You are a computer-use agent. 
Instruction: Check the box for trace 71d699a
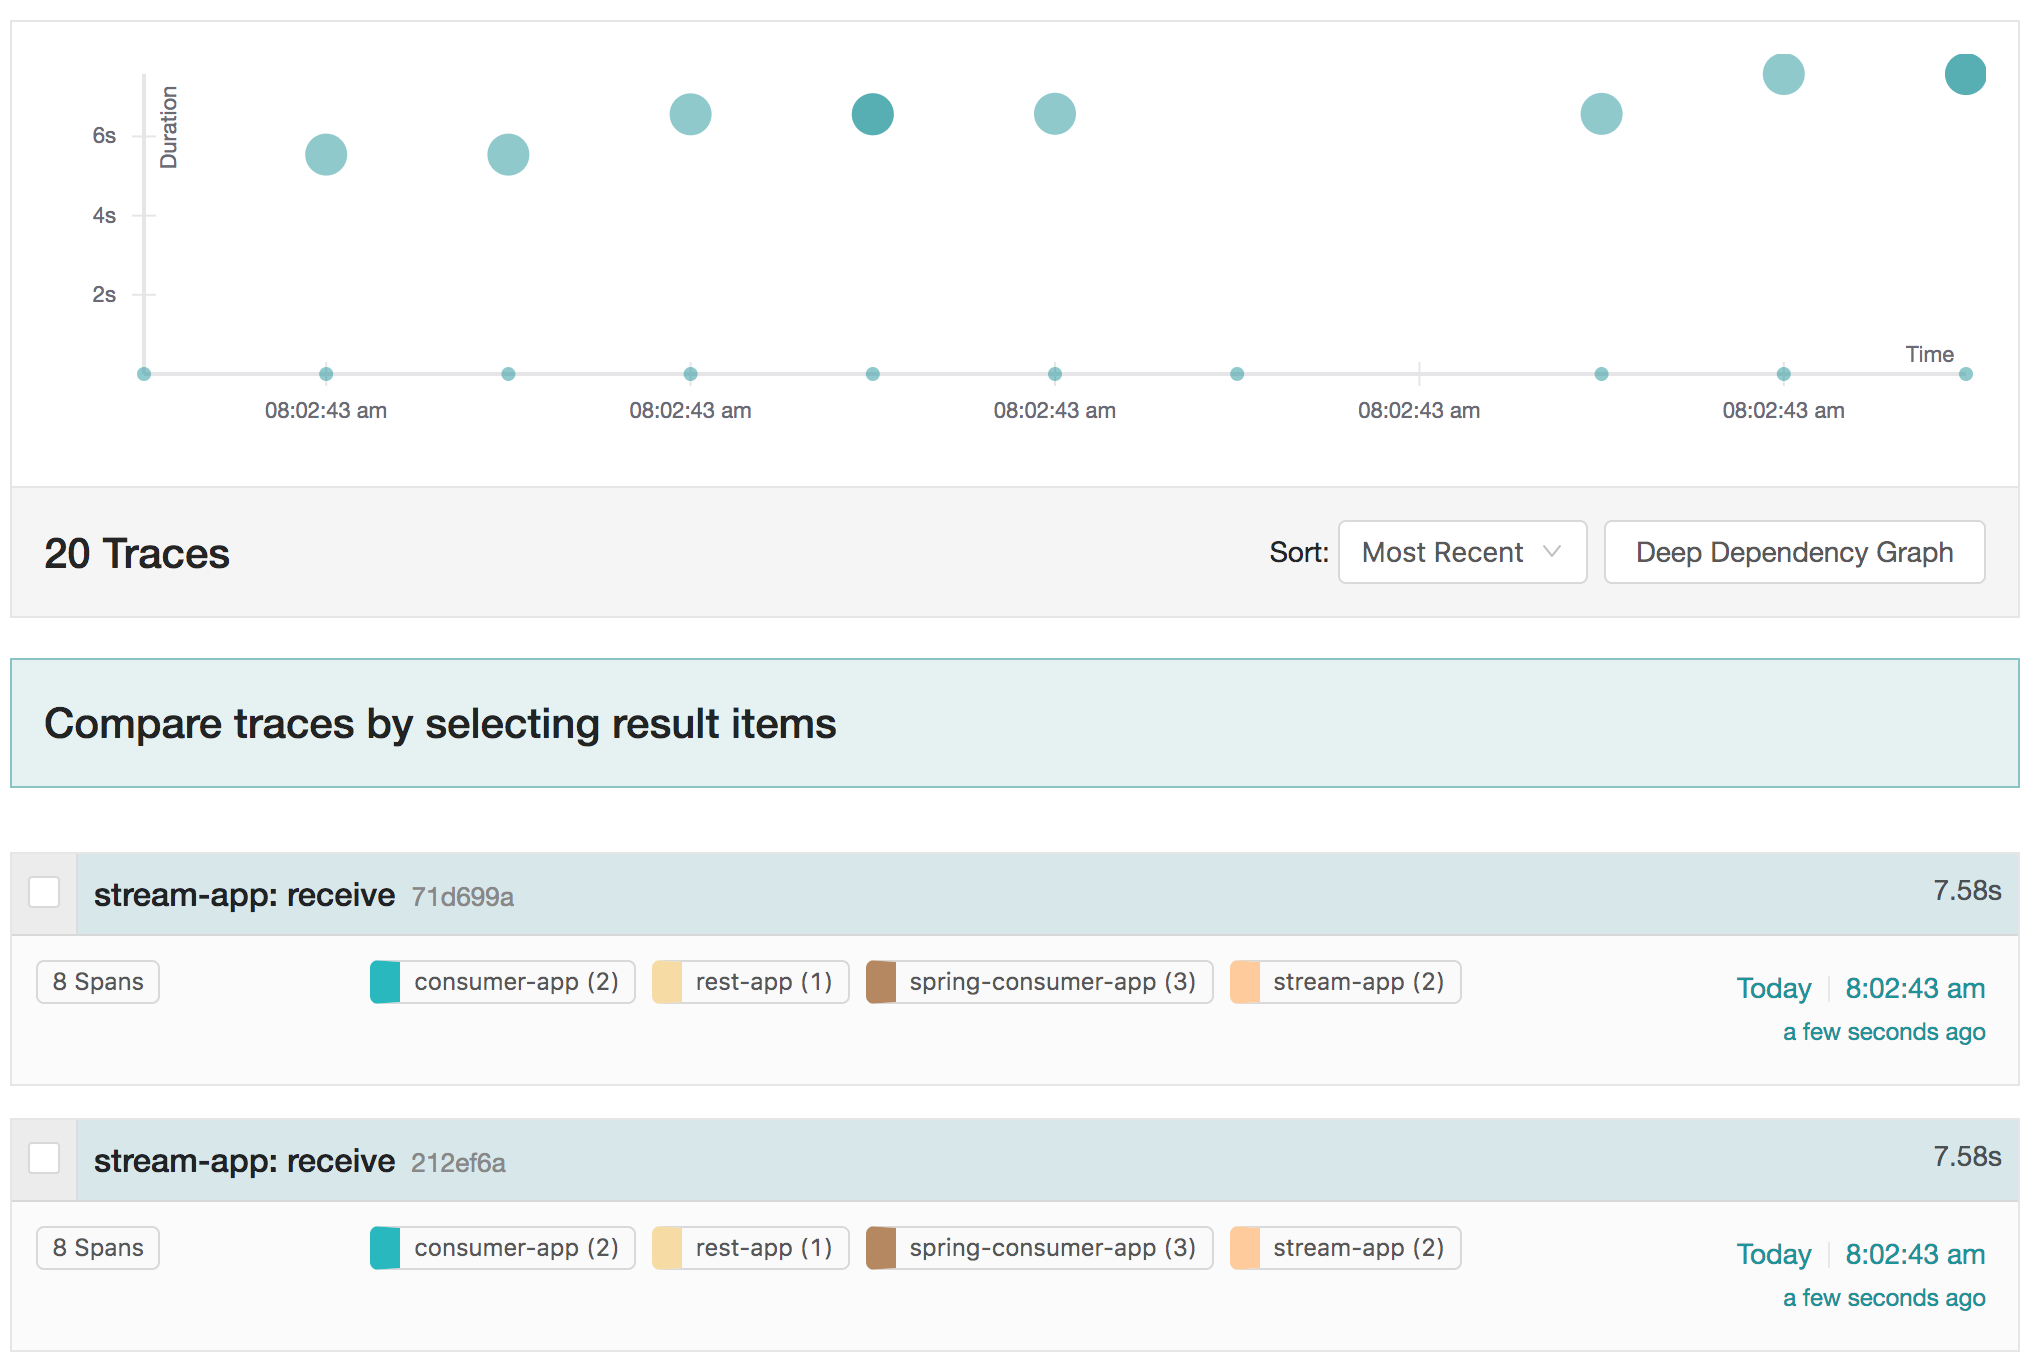(x=44, y=892)
